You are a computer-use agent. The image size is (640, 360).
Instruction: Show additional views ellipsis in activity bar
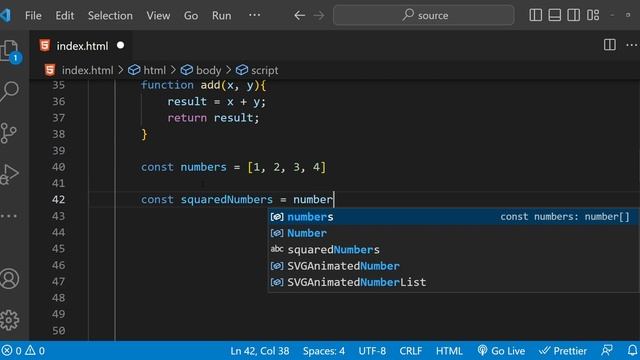click(9, 216)
